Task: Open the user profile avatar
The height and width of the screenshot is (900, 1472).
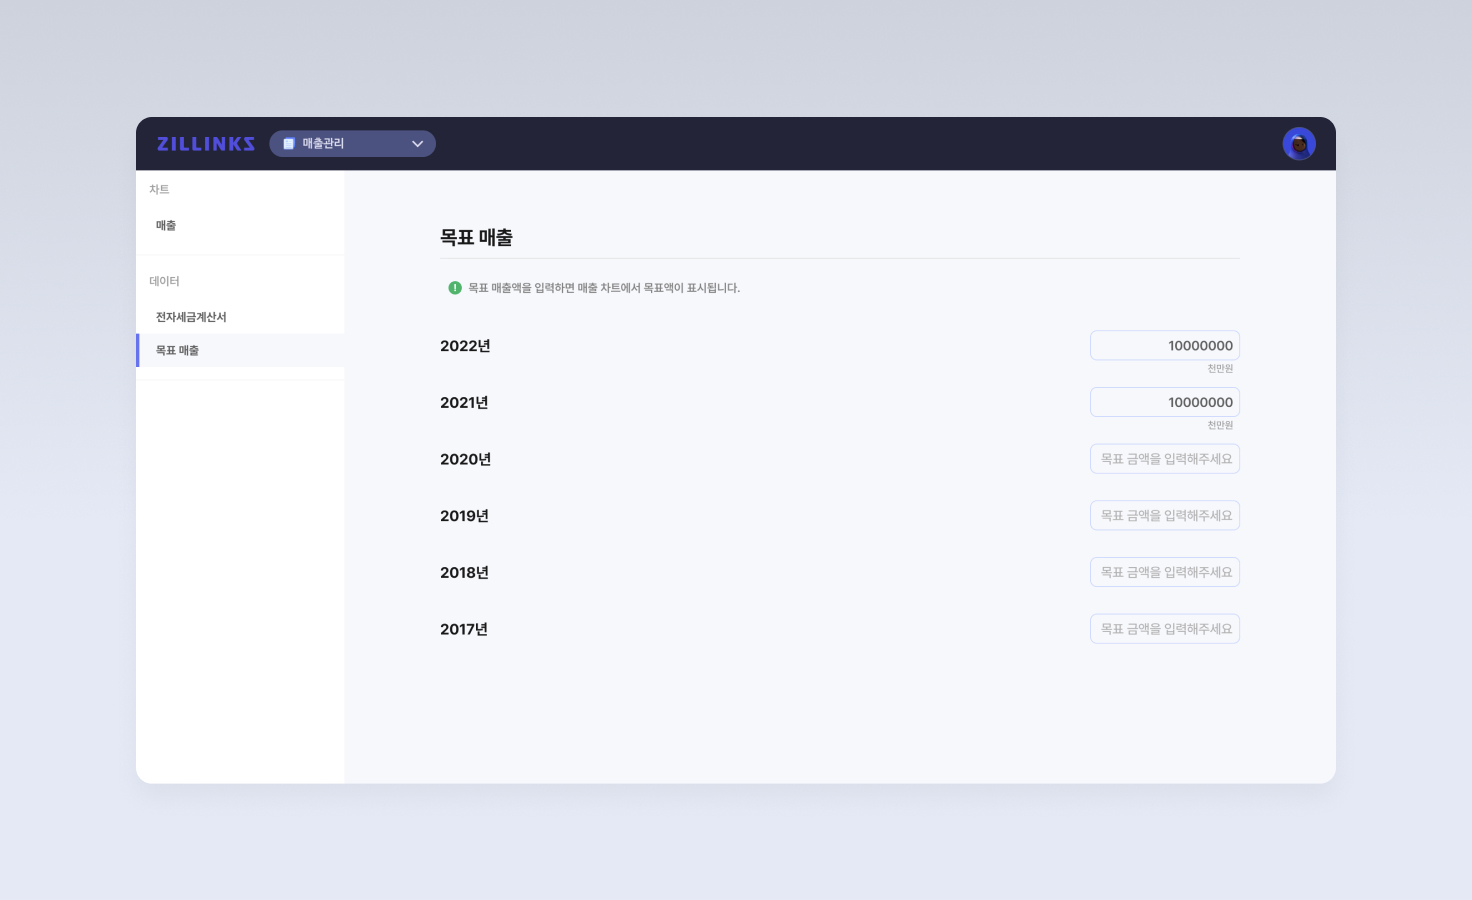Action: pos(1299,144)
